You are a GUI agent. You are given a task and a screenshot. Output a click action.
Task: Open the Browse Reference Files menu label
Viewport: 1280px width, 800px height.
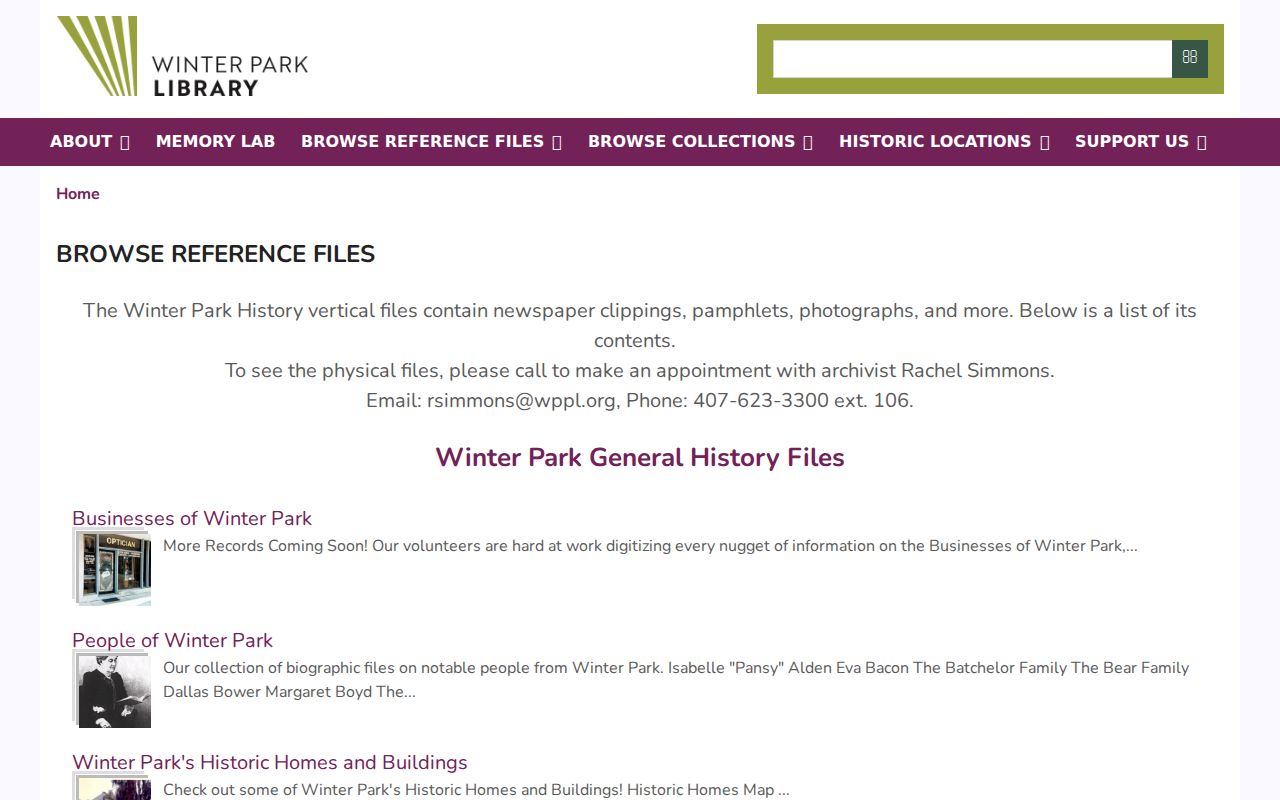[422, 141]
